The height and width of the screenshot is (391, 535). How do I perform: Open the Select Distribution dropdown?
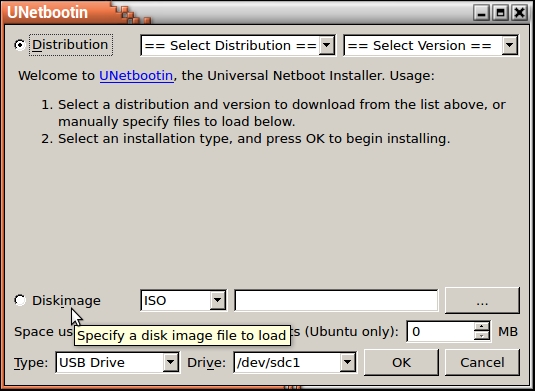click(238, 45)
